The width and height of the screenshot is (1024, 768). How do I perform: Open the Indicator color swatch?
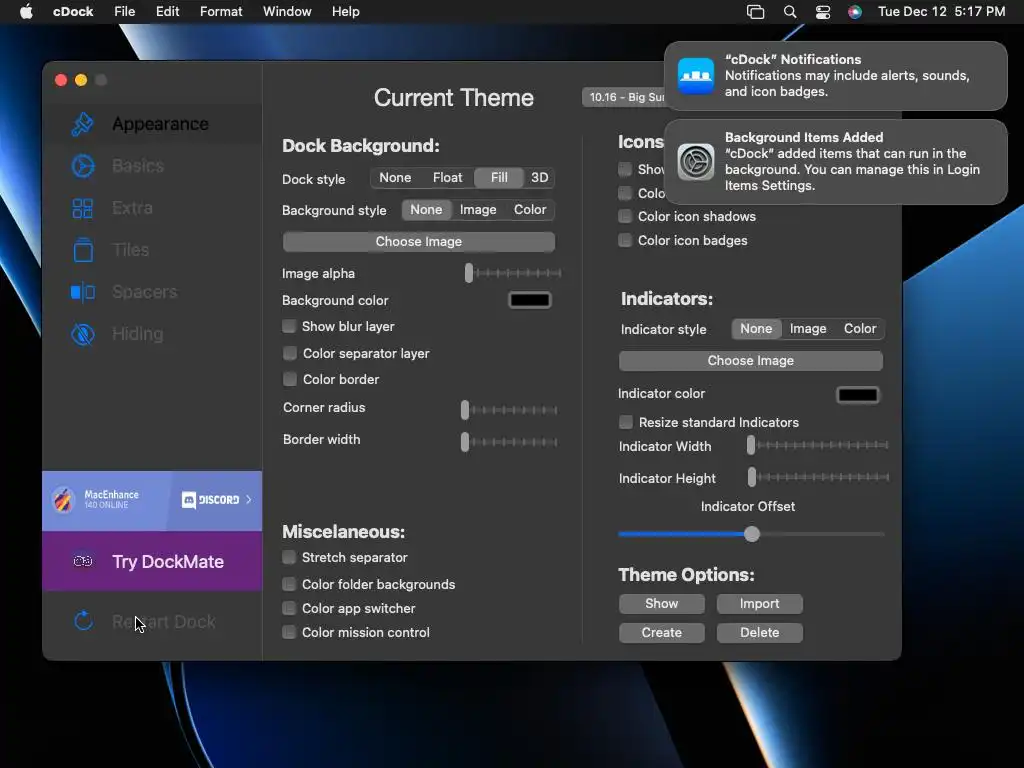(858, 395)
